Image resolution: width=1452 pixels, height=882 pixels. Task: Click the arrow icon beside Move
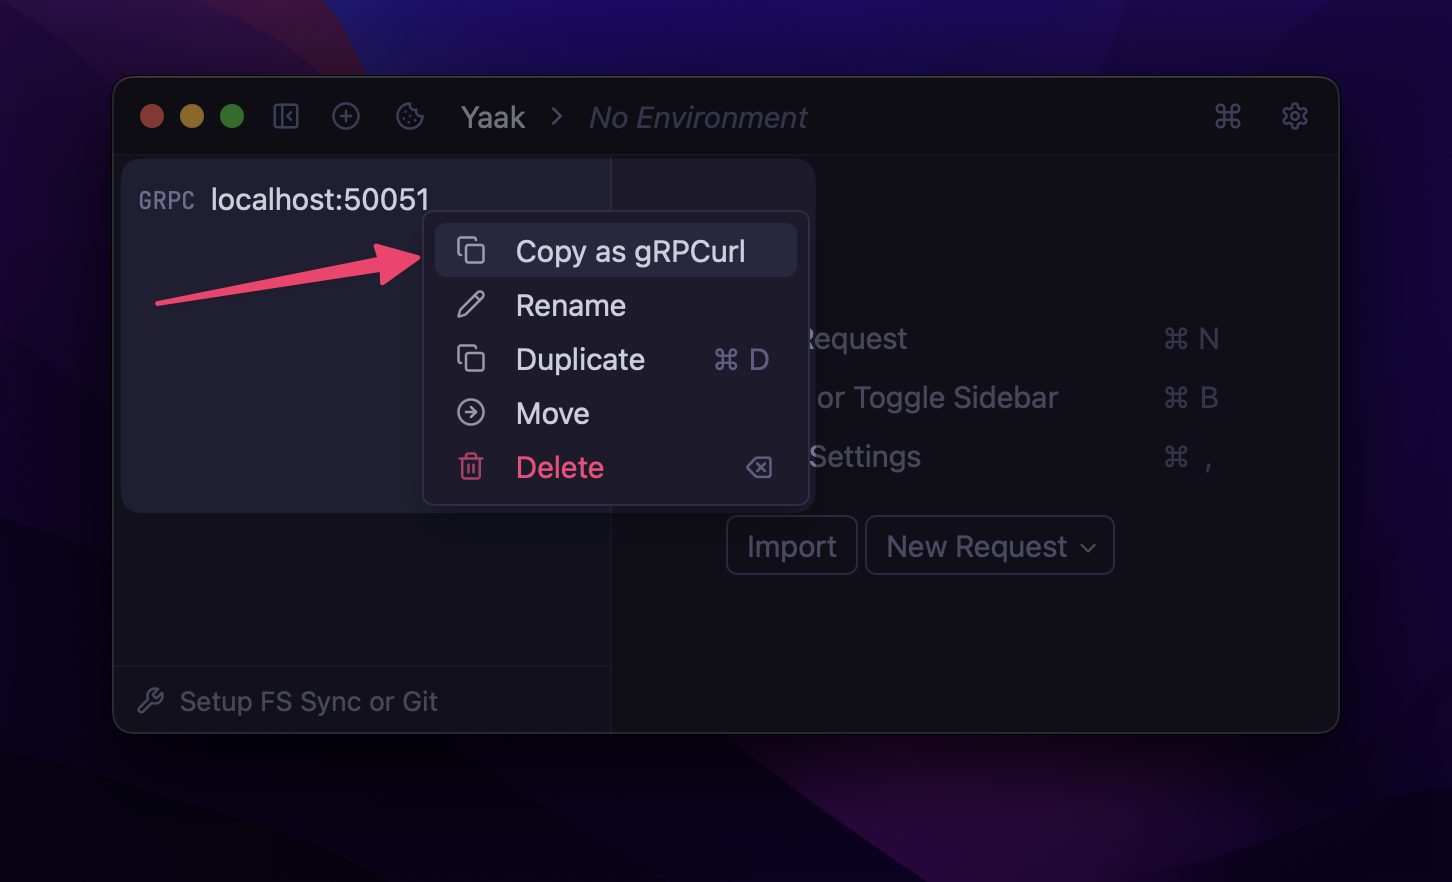click(471, 412)
